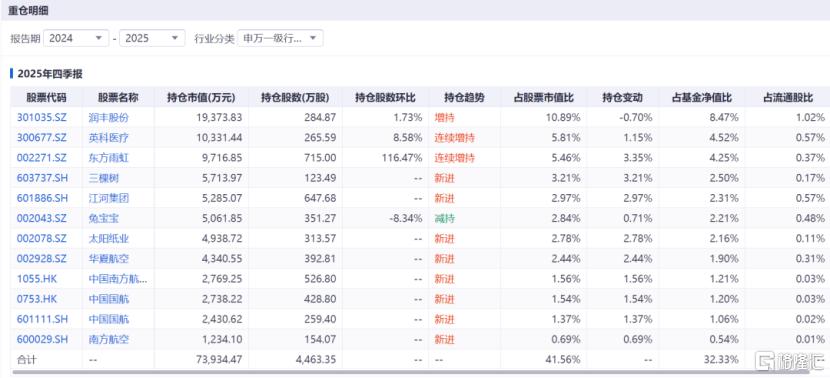The width and height of the screenshot is (830, 378).
Task: Select market value cell 10,331.44
Action: [219, 138]
